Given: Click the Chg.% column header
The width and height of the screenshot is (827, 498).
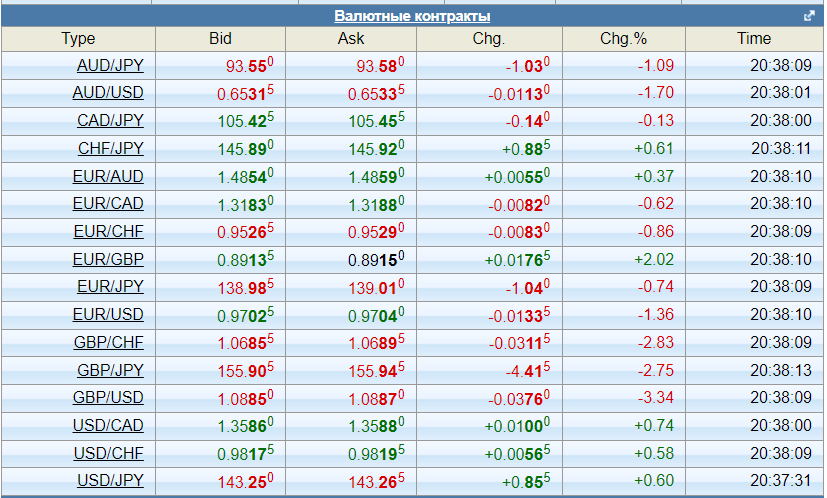Looking at the screenshot, I should (623, 38).
